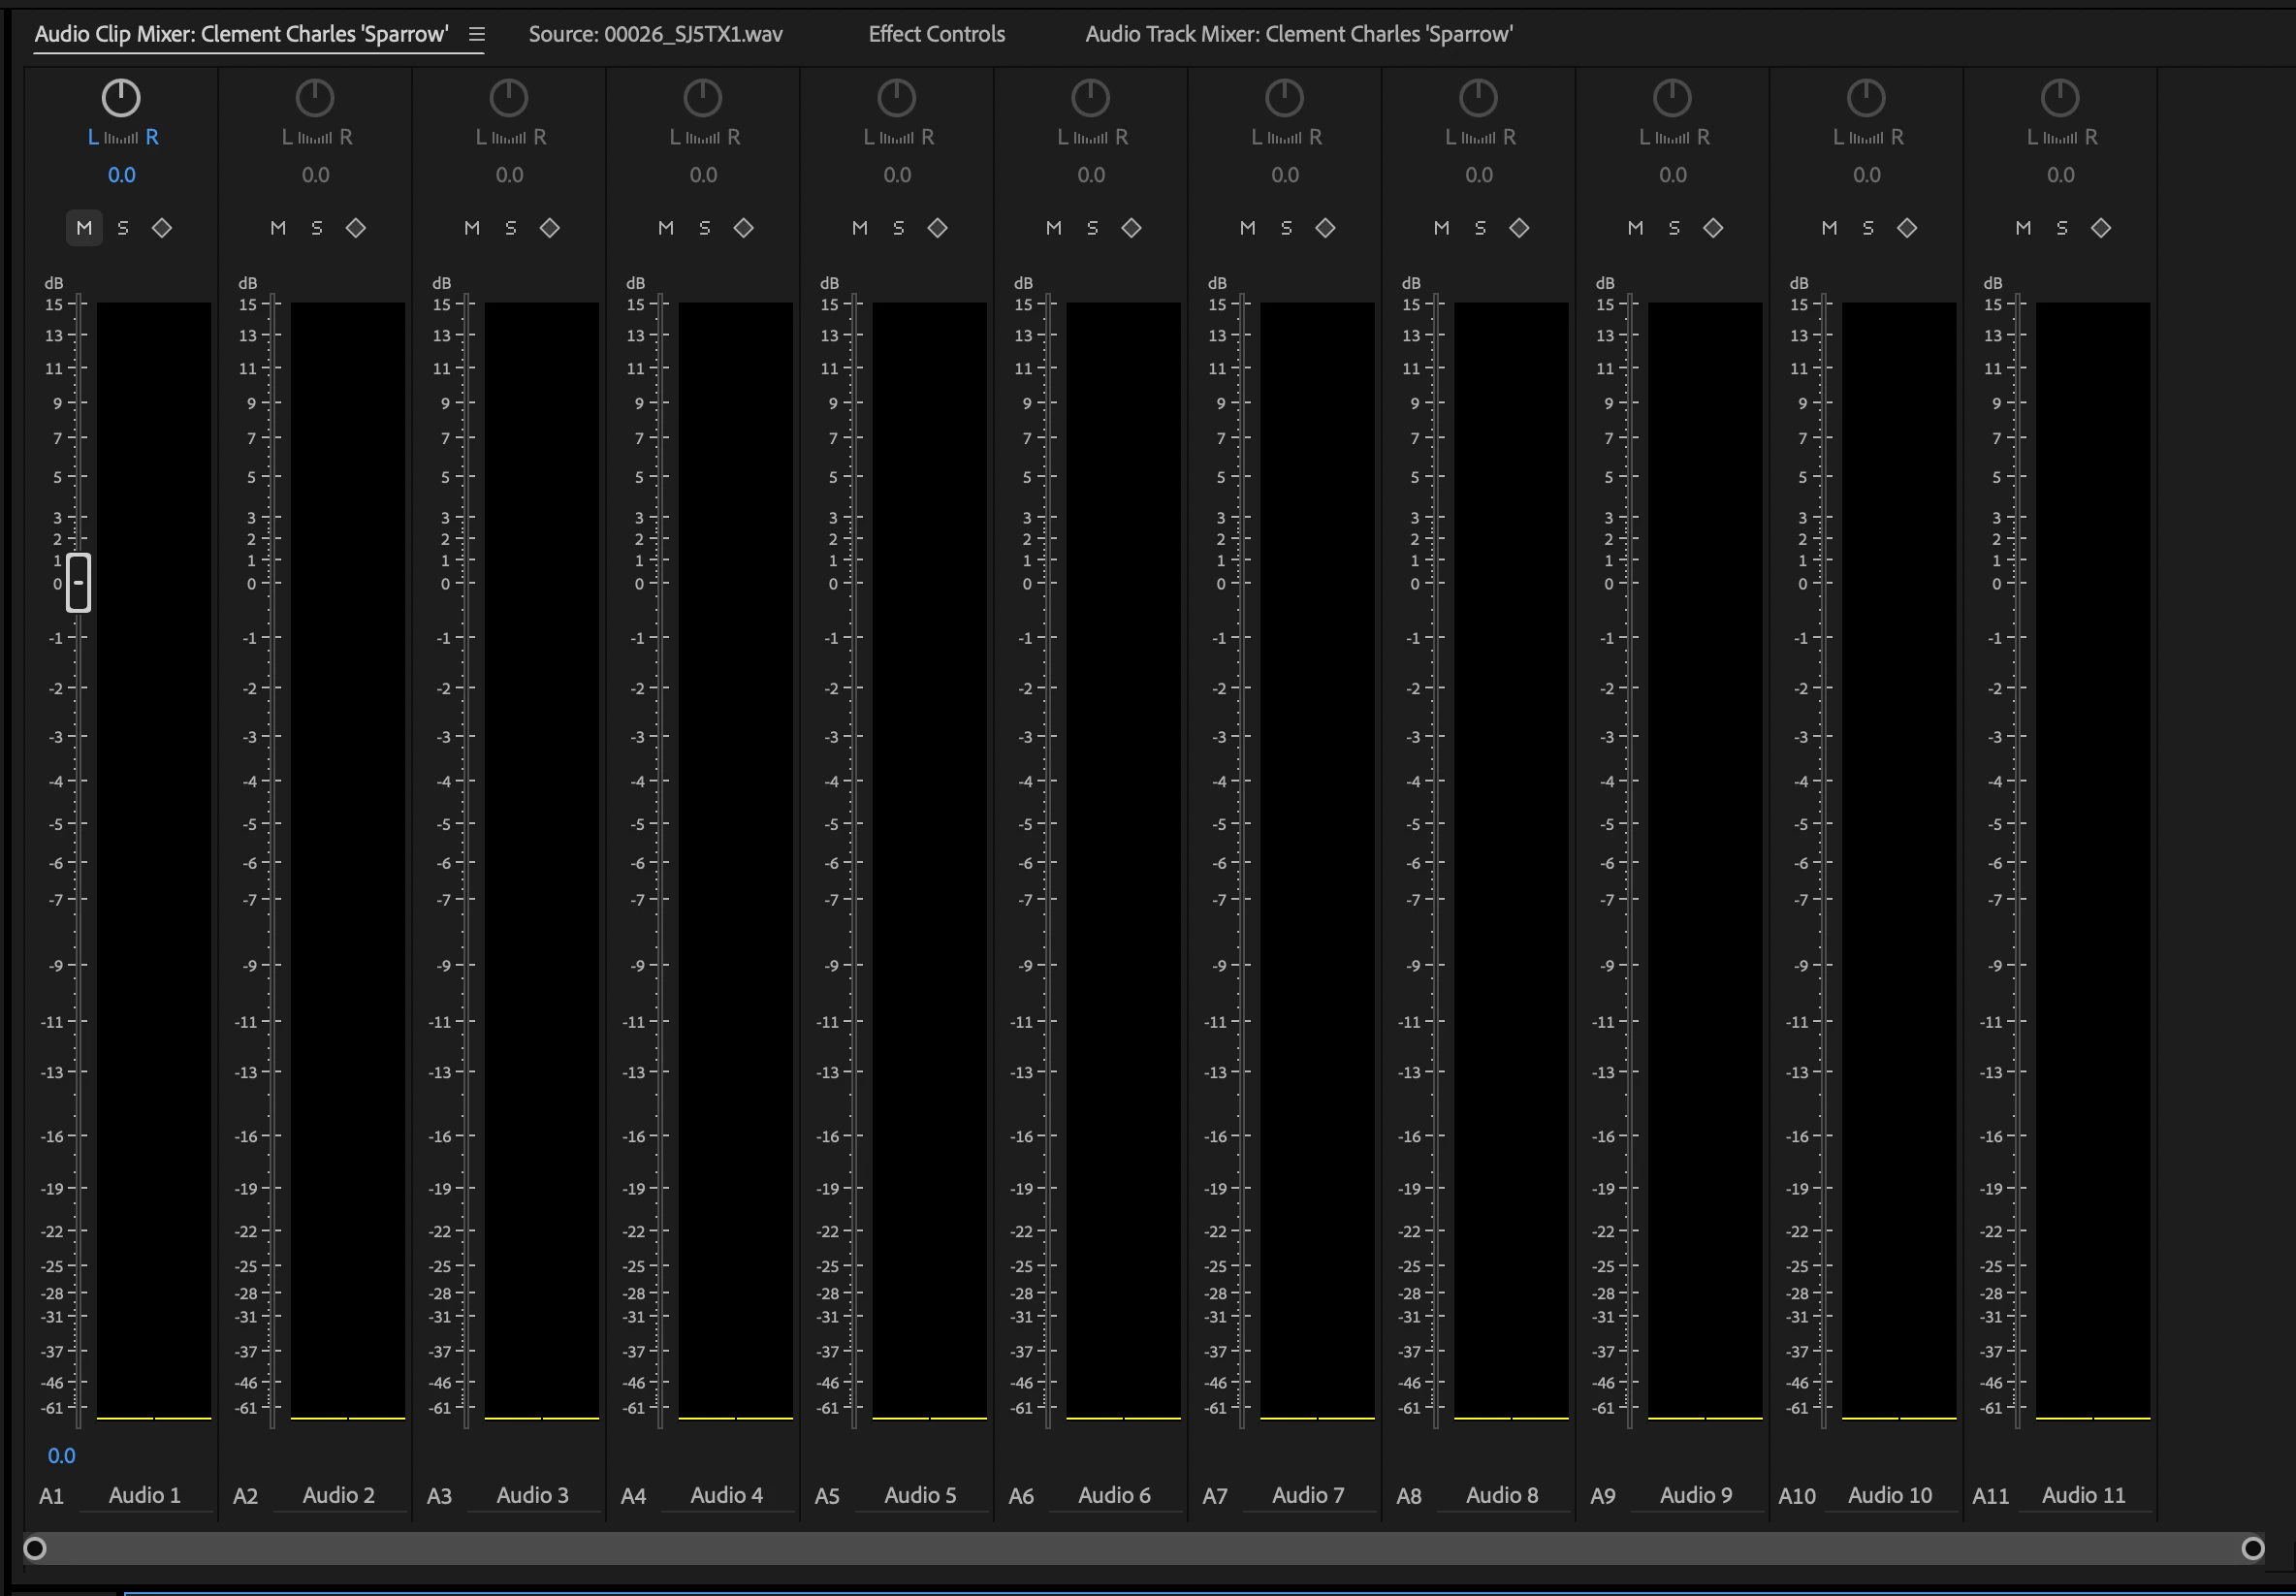The height and width of the screenshot is (1596, 2296).
Task: Click the Audio 10 pan knob
Action: 1866,98
